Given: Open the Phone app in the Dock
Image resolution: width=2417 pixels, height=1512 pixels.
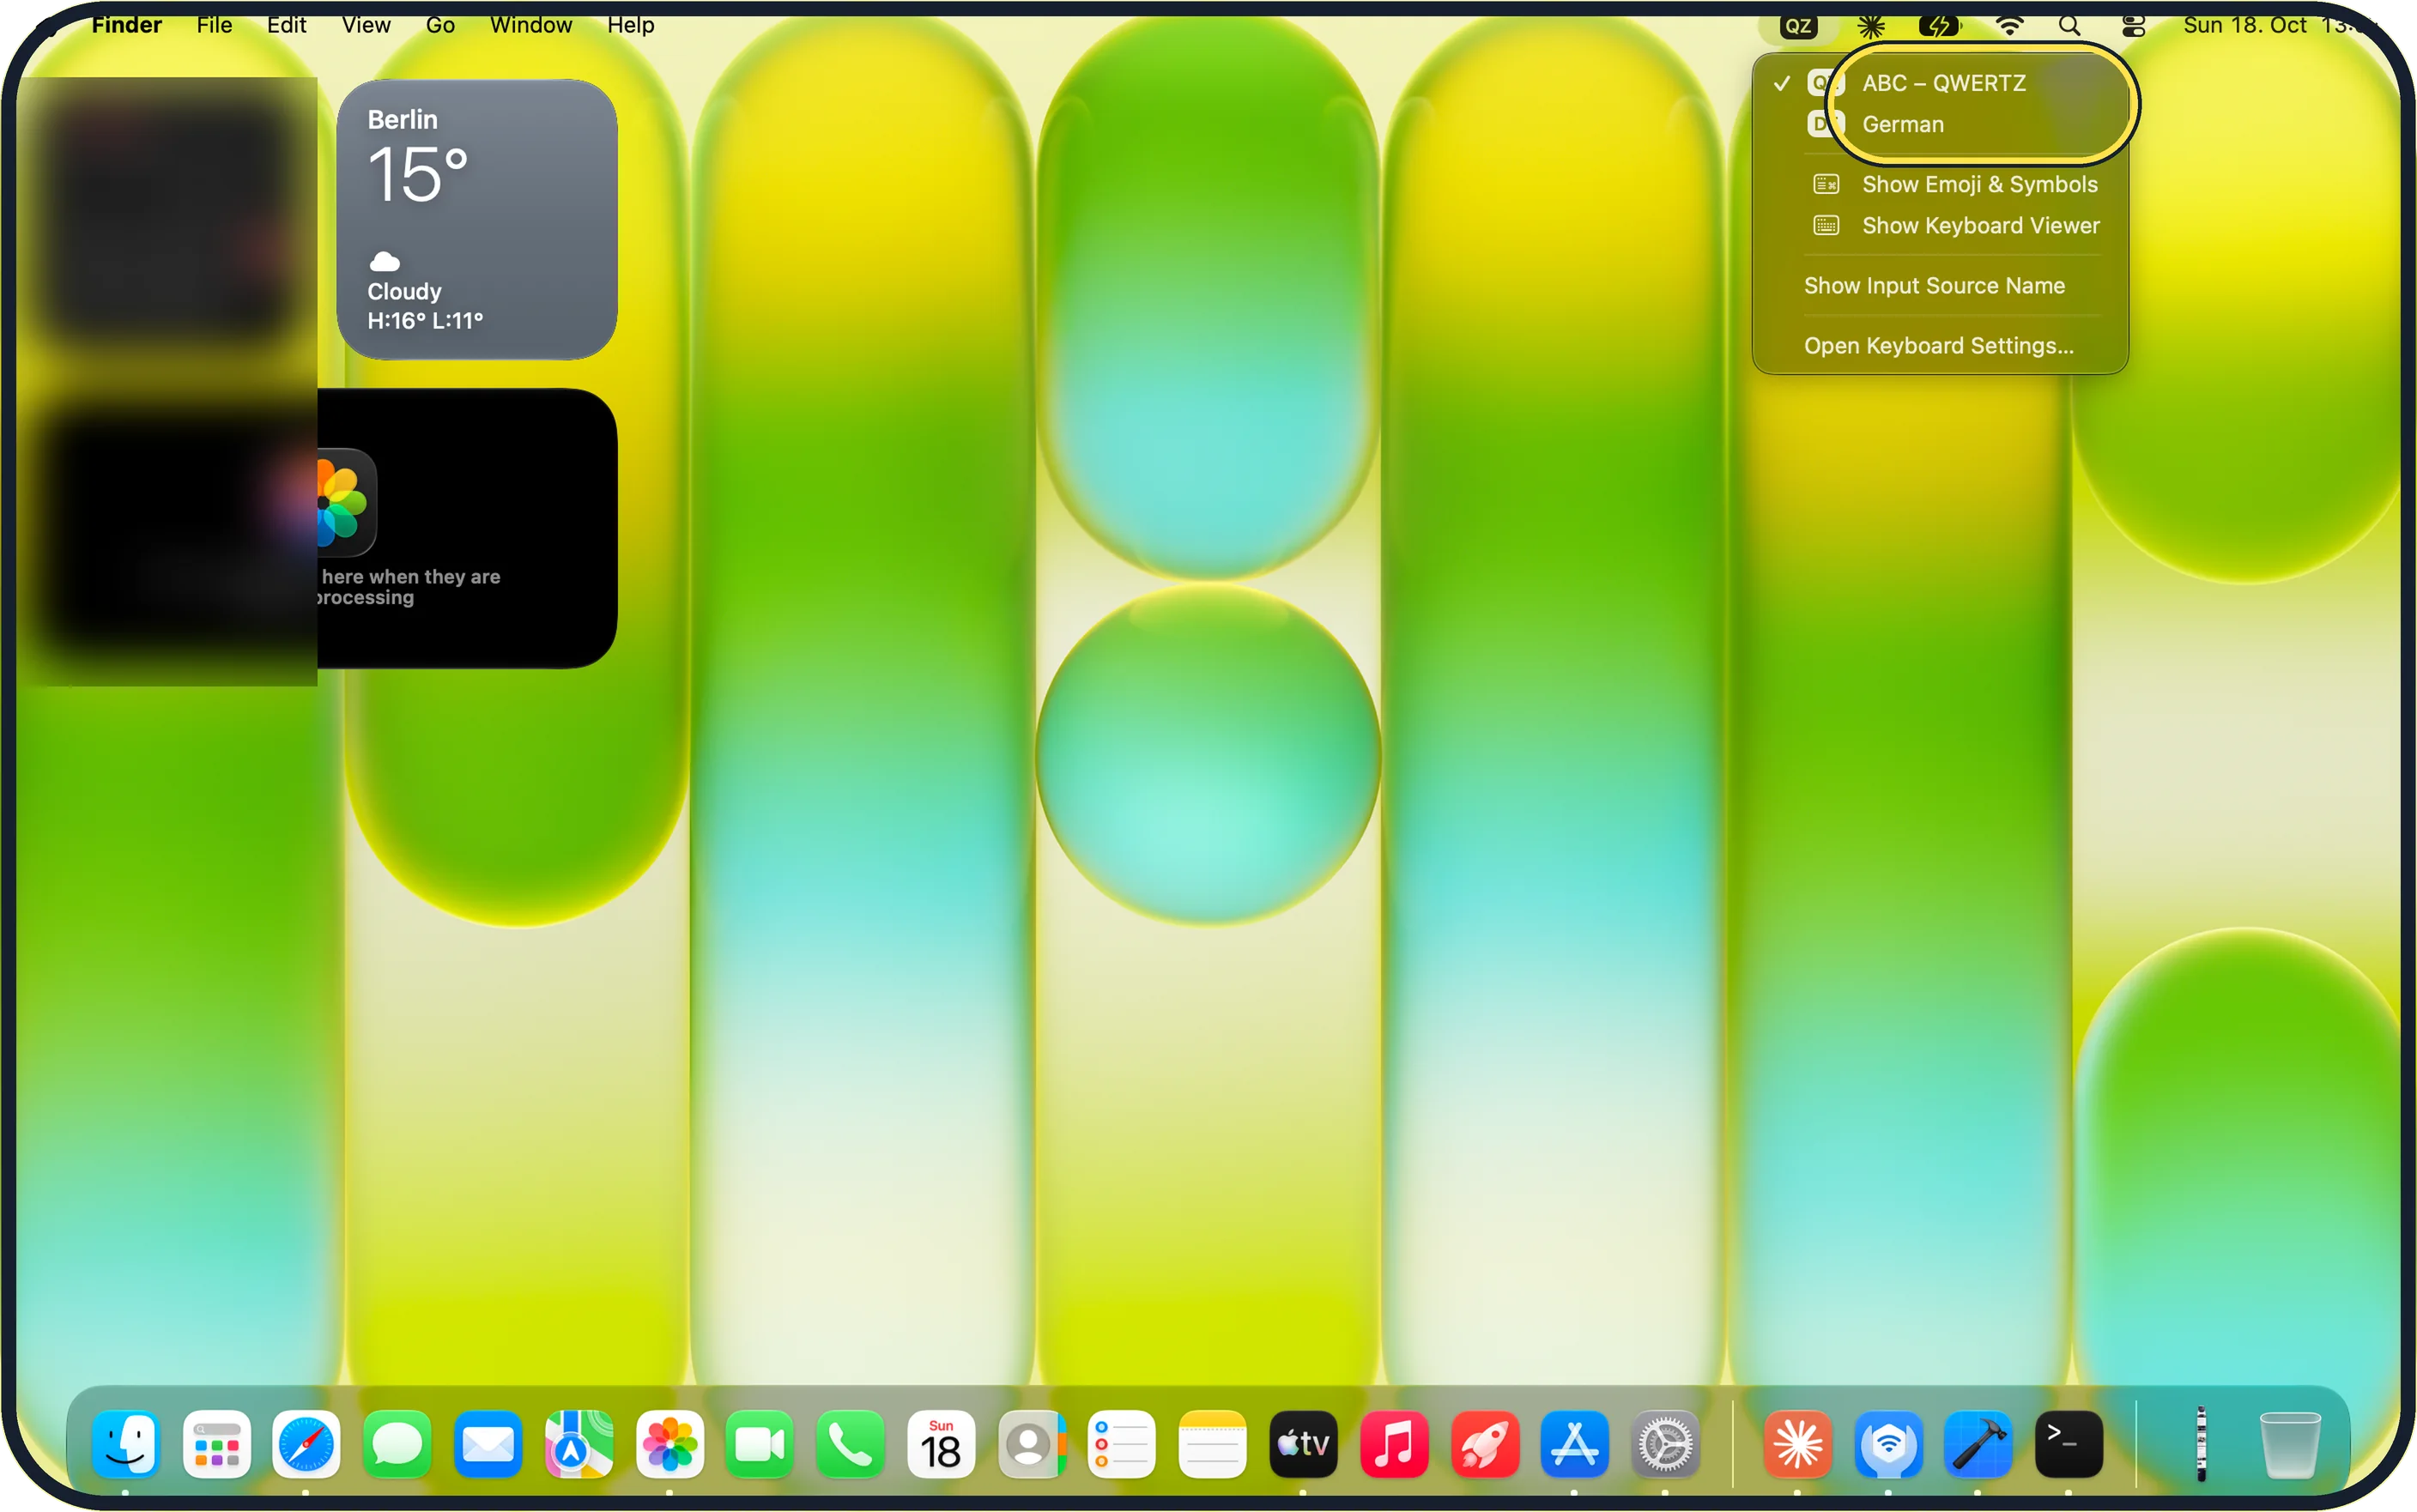Looking at the screenshot, I should coord(850,1444).
